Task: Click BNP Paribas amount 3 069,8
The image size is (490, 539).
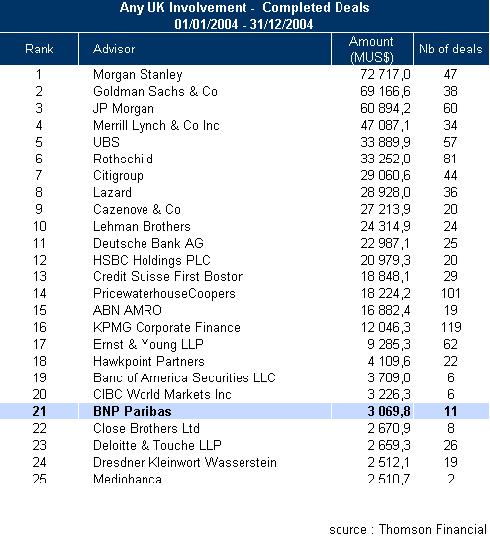Action: coord(389,411)
